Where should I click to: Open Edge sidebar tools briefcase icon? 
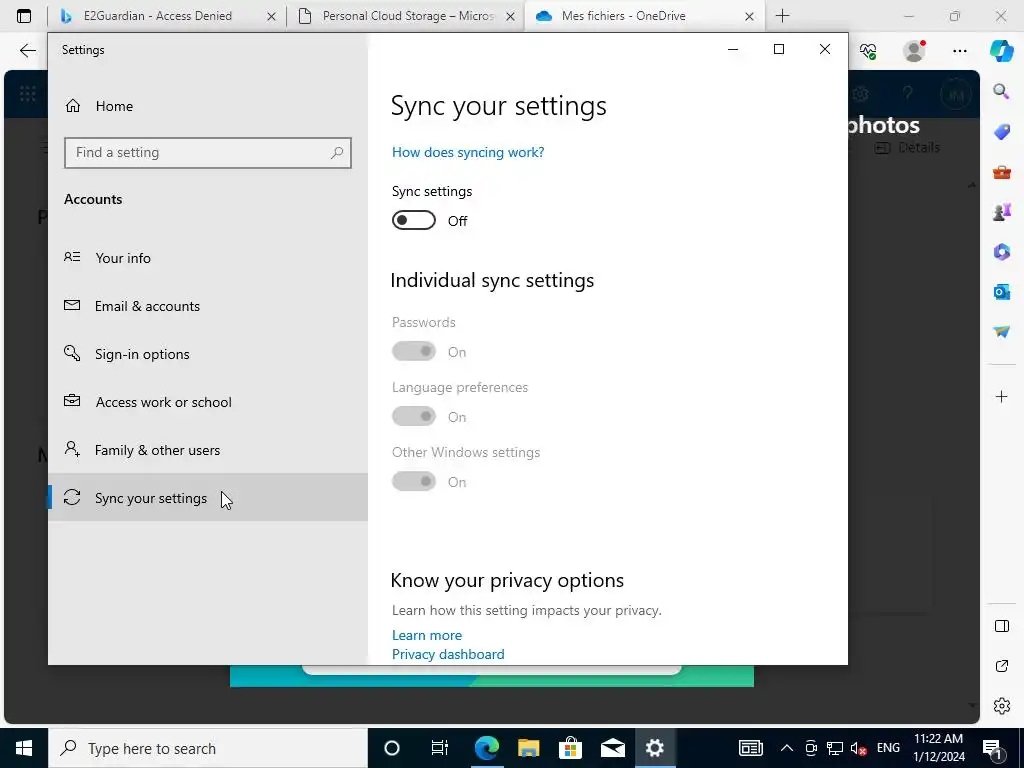[1001, 172]
